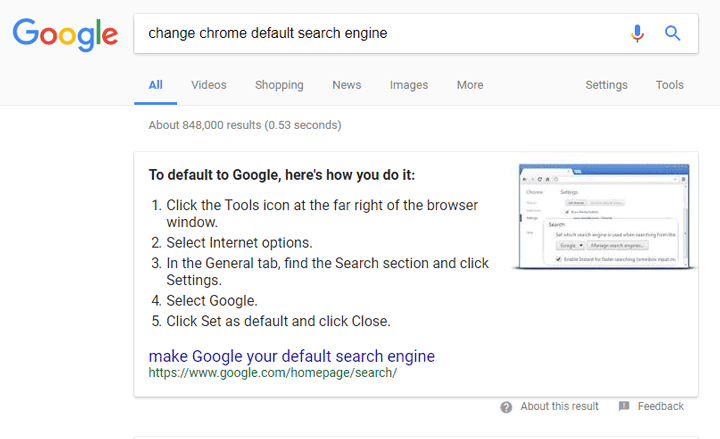Click the Feedback link below snippet
Image resolution: width=720 pixels, height=439 pixels.
pyautogui.click(x=660, y=406)
